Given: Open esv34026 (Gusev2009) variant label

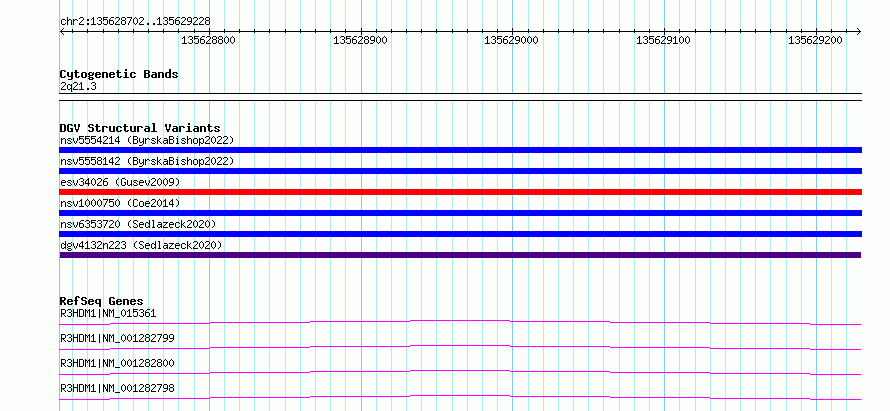Looking at the screenshot, I should click(120, 182).
